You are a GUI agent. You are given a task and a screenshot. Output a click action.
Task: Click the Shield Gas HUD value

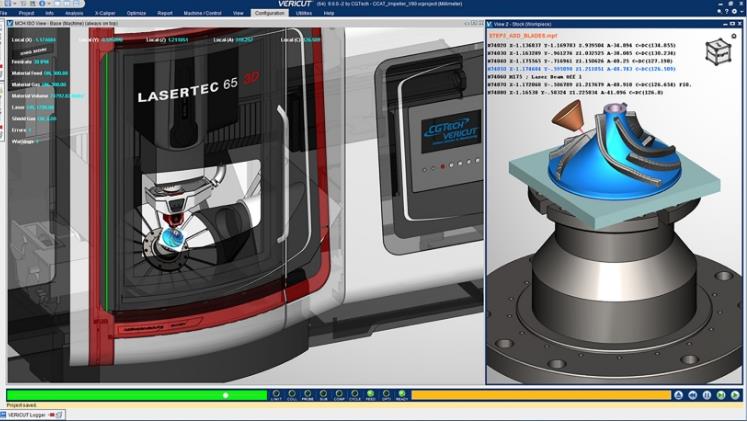[47, 119]
